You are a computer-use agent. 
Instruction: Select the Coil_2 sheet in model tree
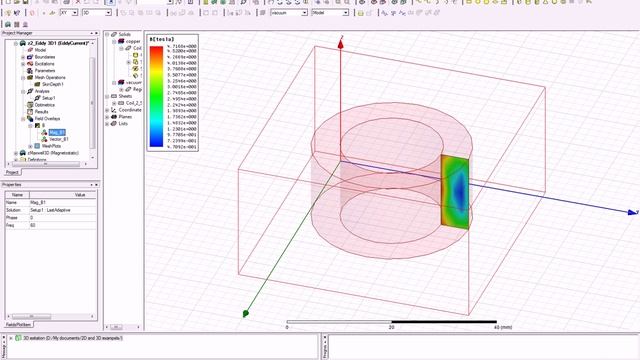pos(130,103)
